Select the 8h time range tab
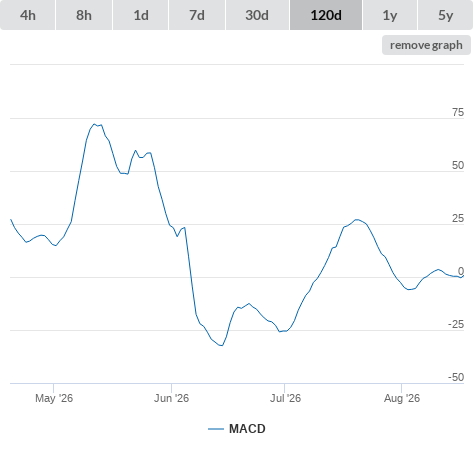This screenshot has height=455, width=474. click(x=84, y=15)
